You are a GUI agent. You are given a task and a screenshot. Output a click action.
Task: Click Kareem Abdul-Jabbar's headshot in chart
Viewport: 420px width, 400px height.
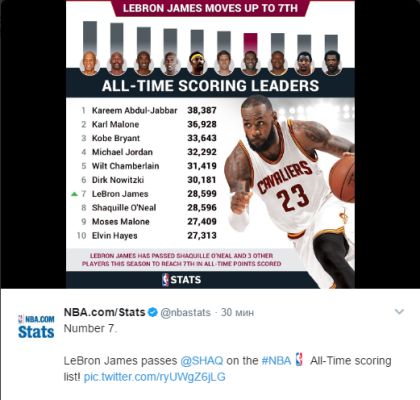point(90,63)
